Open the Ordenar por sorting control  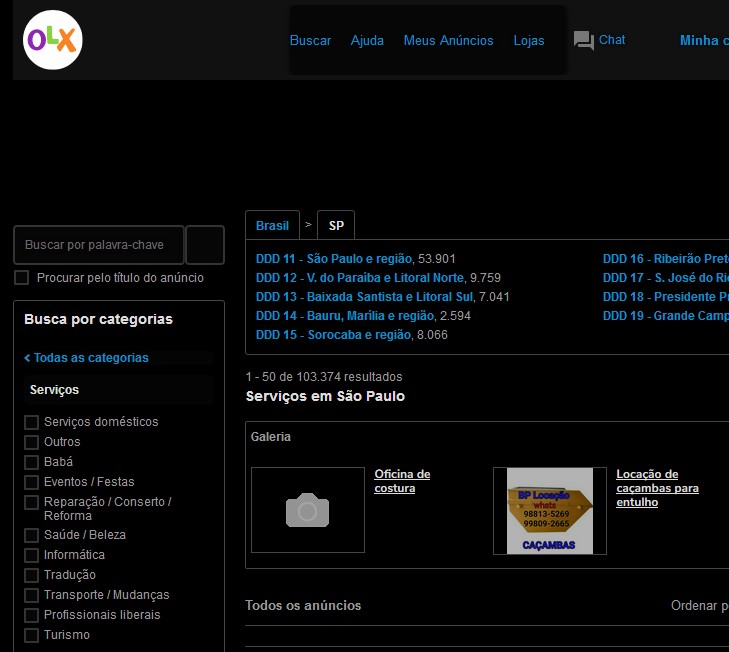(x=700, y=605)
